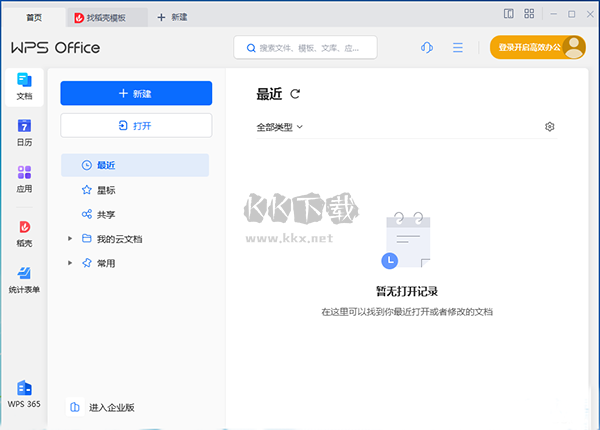Viewport: 600px width, 430px height.
Task: Click the search input field
Action: (305, 48)
